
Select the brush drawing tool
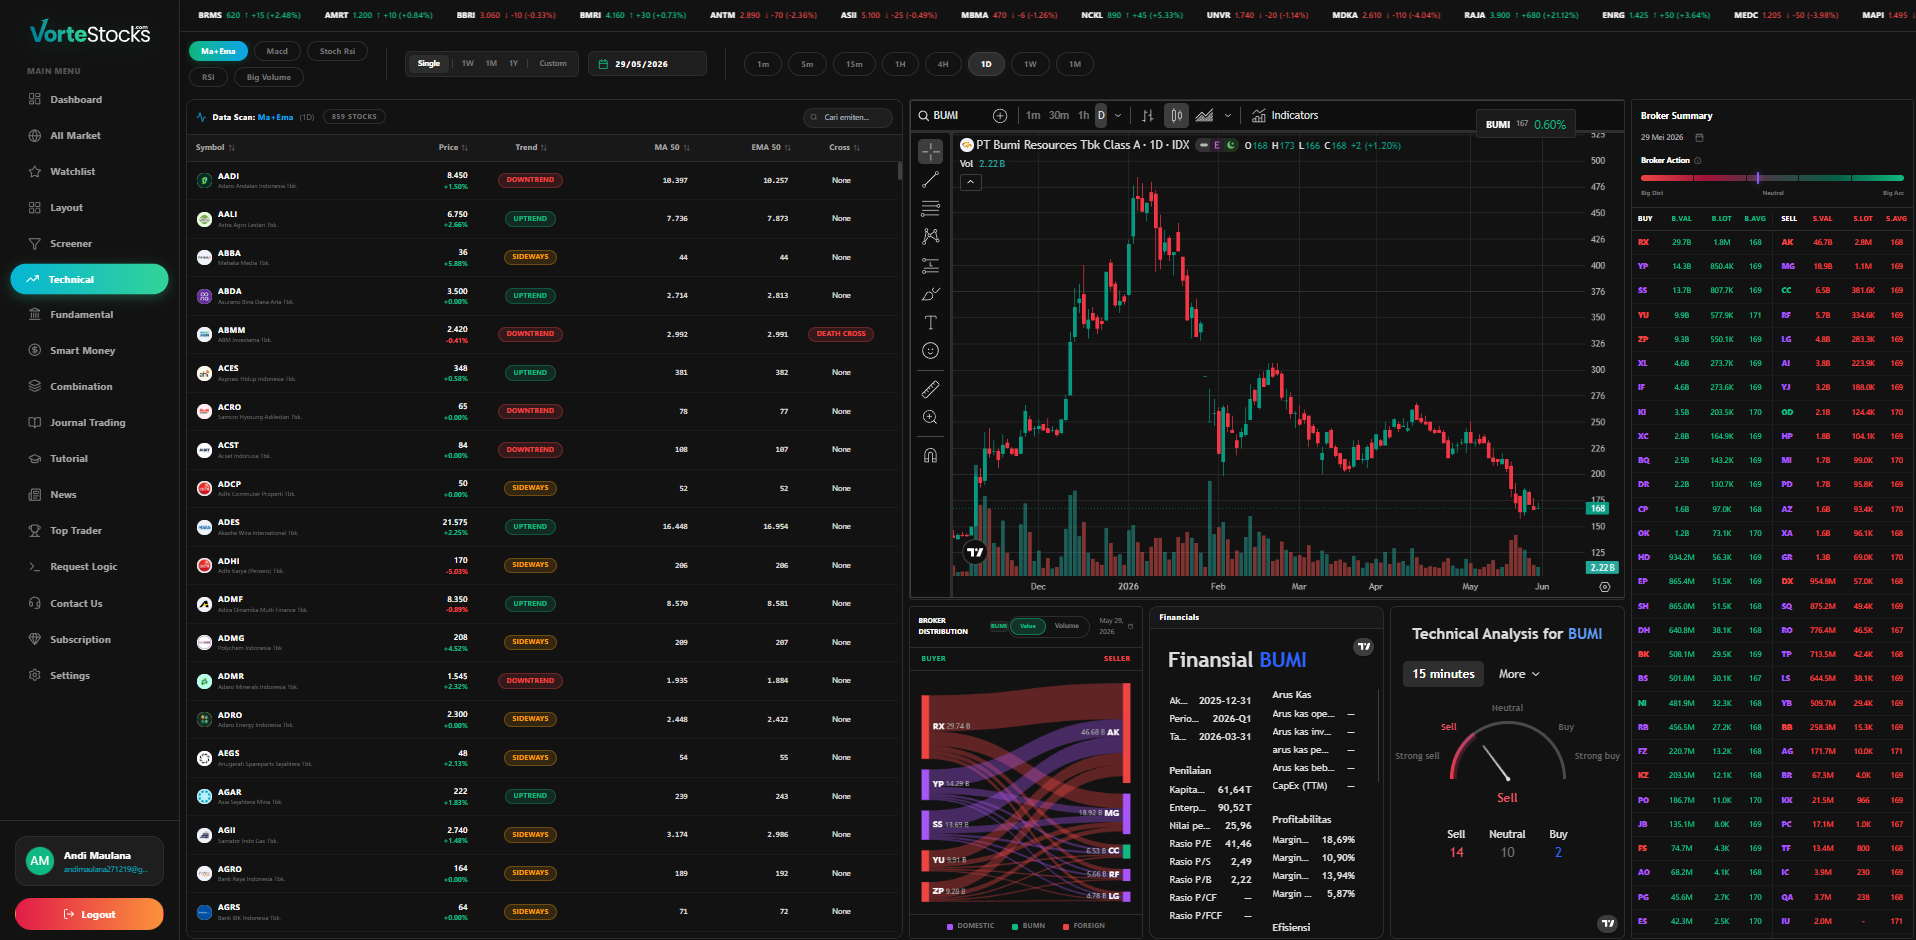(930, 294)
